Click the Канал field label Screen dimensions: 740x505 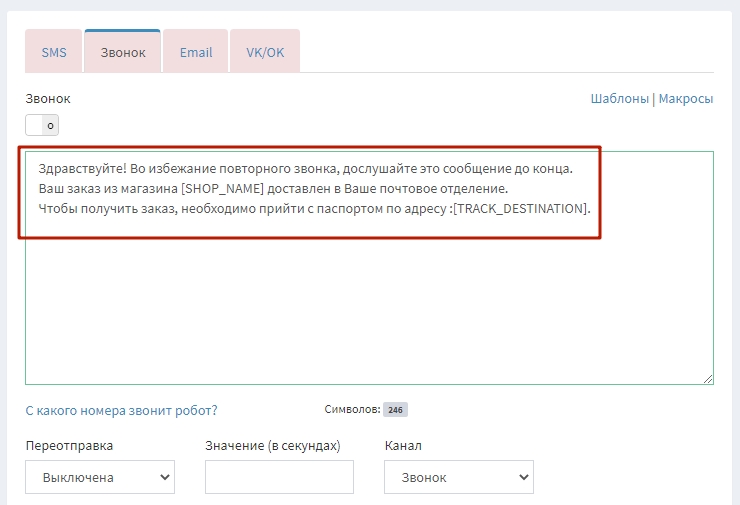point(403,445)
